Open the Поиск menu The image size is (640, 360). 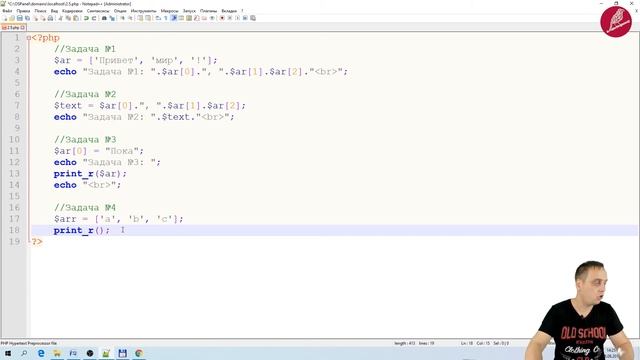(x=40, y=11)
